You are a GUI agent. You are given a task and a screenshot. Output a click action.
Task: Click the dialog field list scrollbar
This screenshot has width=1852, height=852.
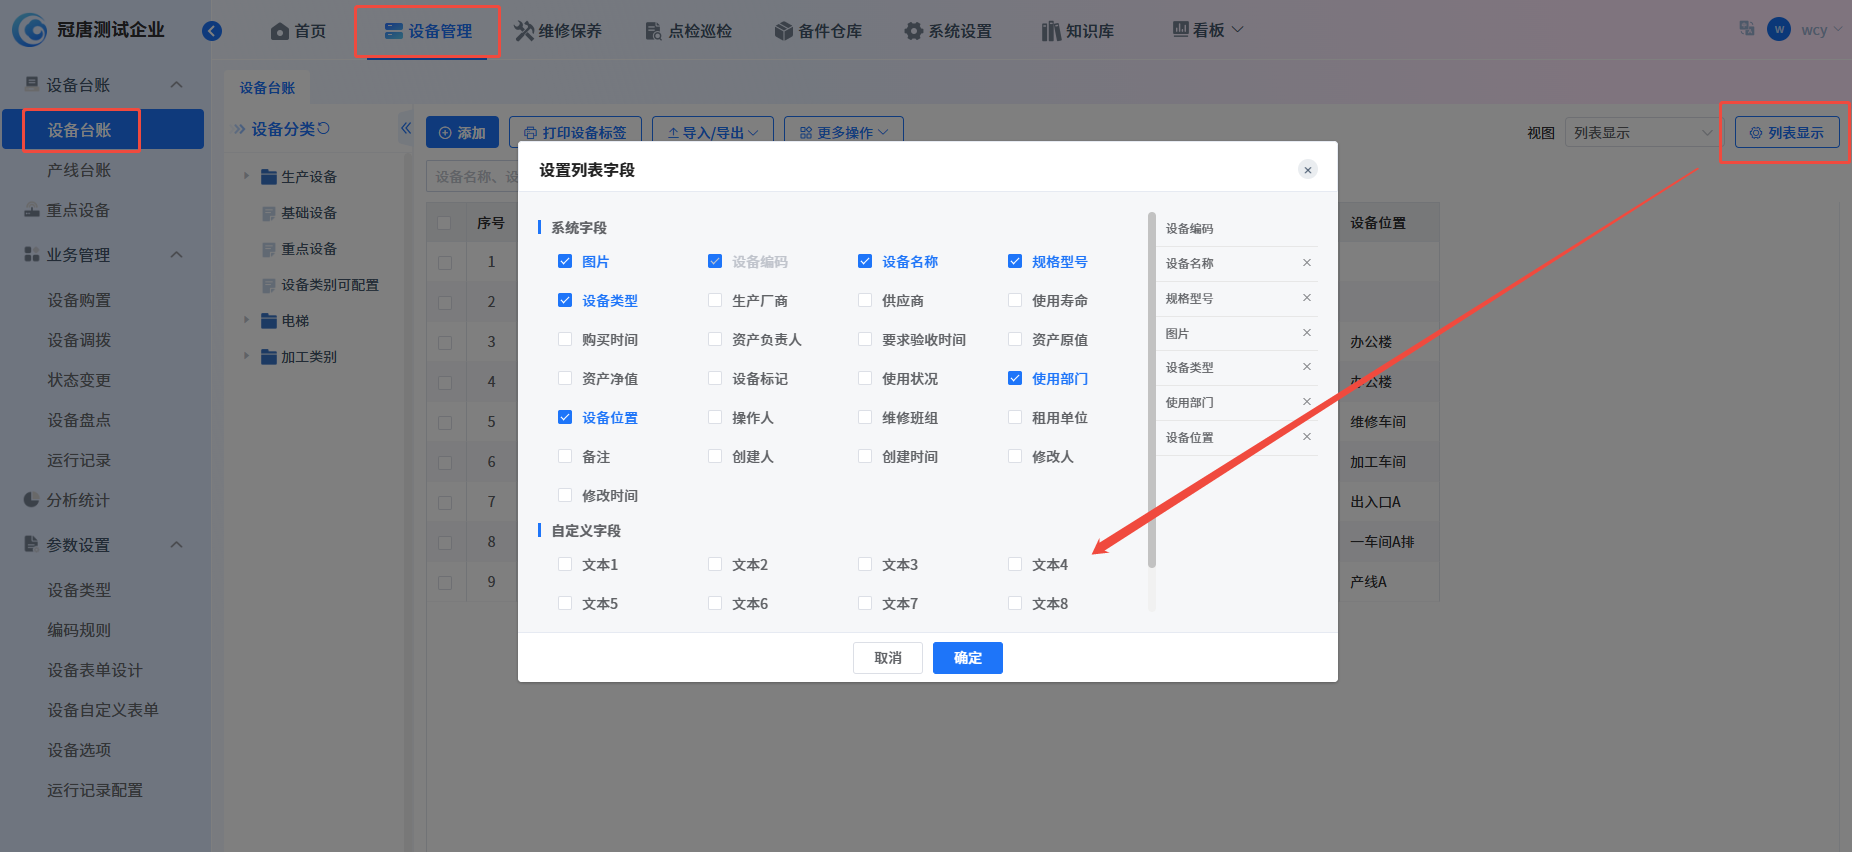pos(1152,390)
